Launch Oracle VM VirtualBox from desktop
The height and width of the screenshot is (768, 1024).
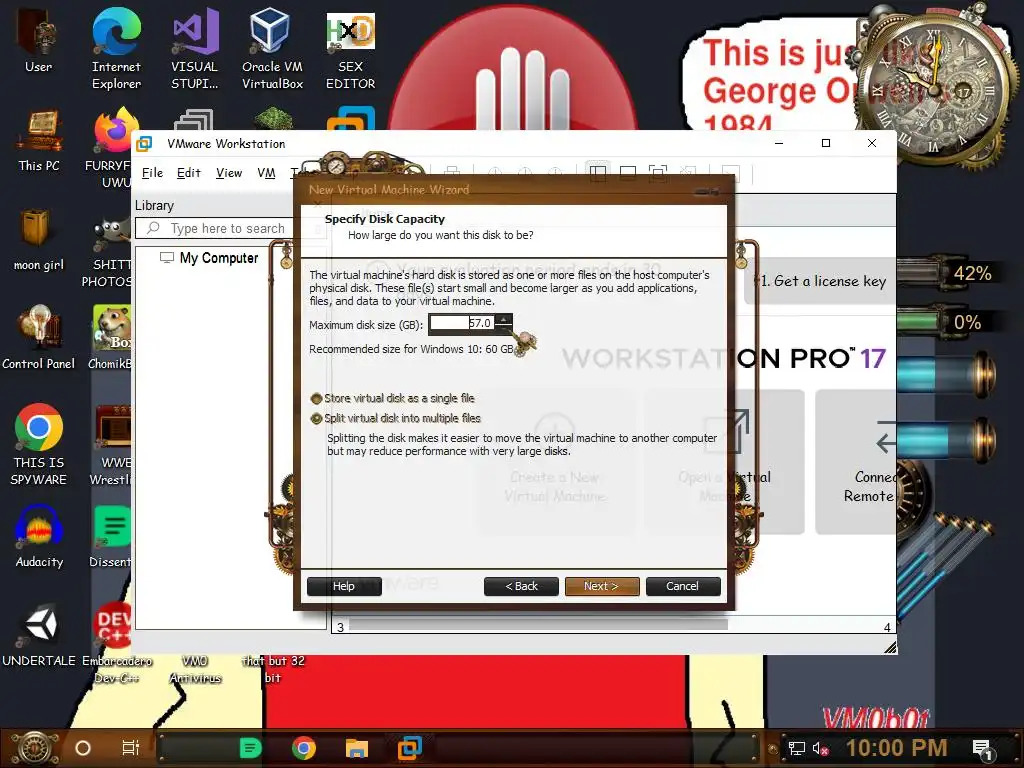click(x=272, y=47)
